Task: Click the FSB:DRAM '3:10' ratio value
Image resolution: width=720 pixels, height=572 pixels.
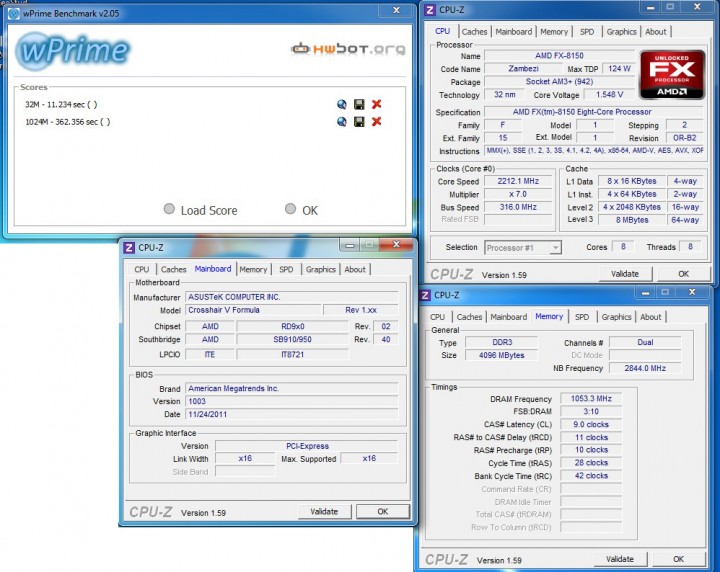Action: tap(591, 411)
